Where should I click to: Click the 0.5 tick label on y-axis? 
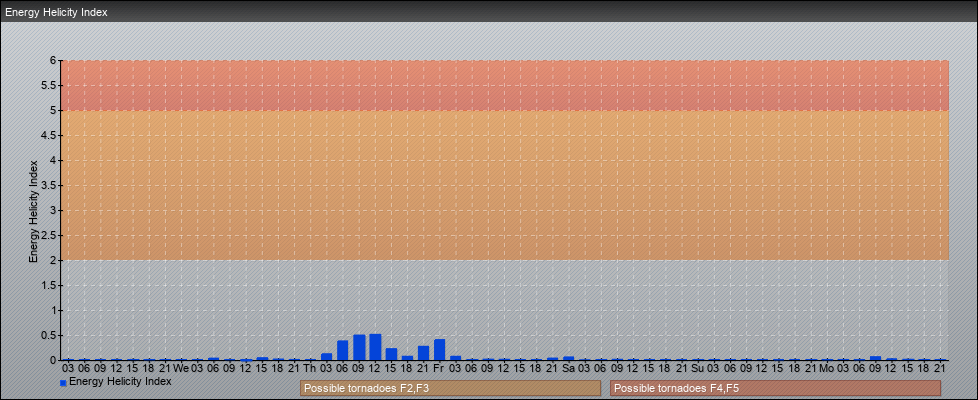point(49,335)
